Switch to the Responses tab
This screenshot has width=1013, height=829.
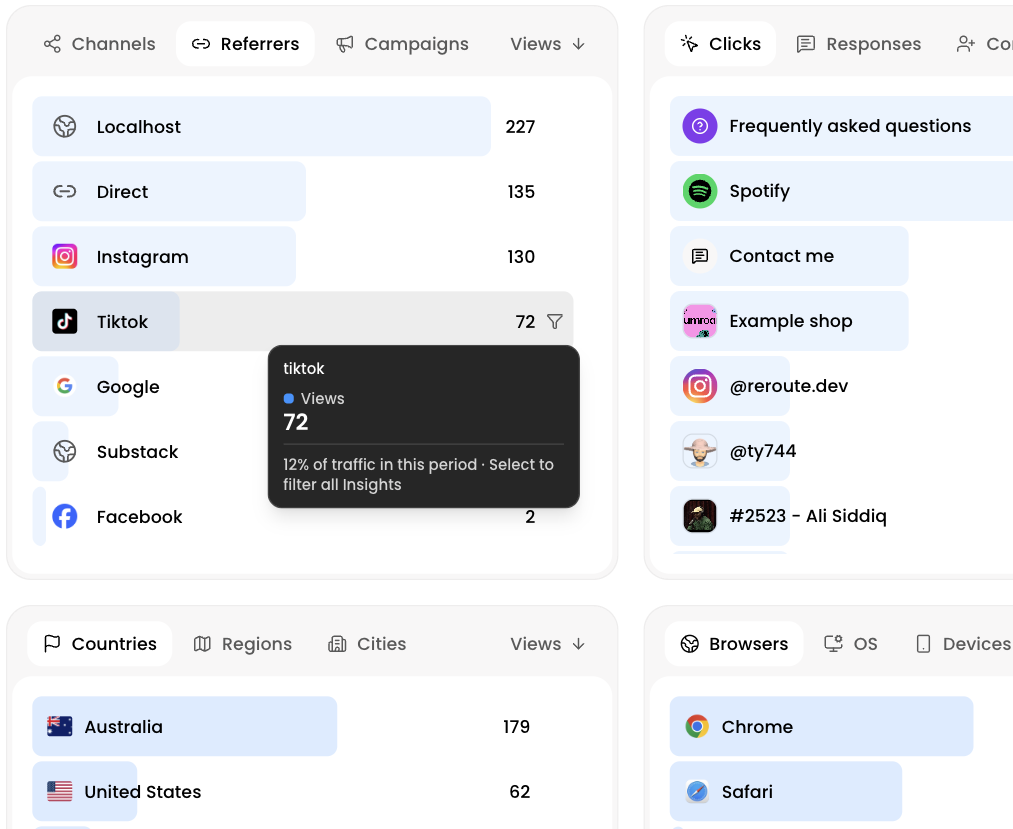tap(859, 44)
